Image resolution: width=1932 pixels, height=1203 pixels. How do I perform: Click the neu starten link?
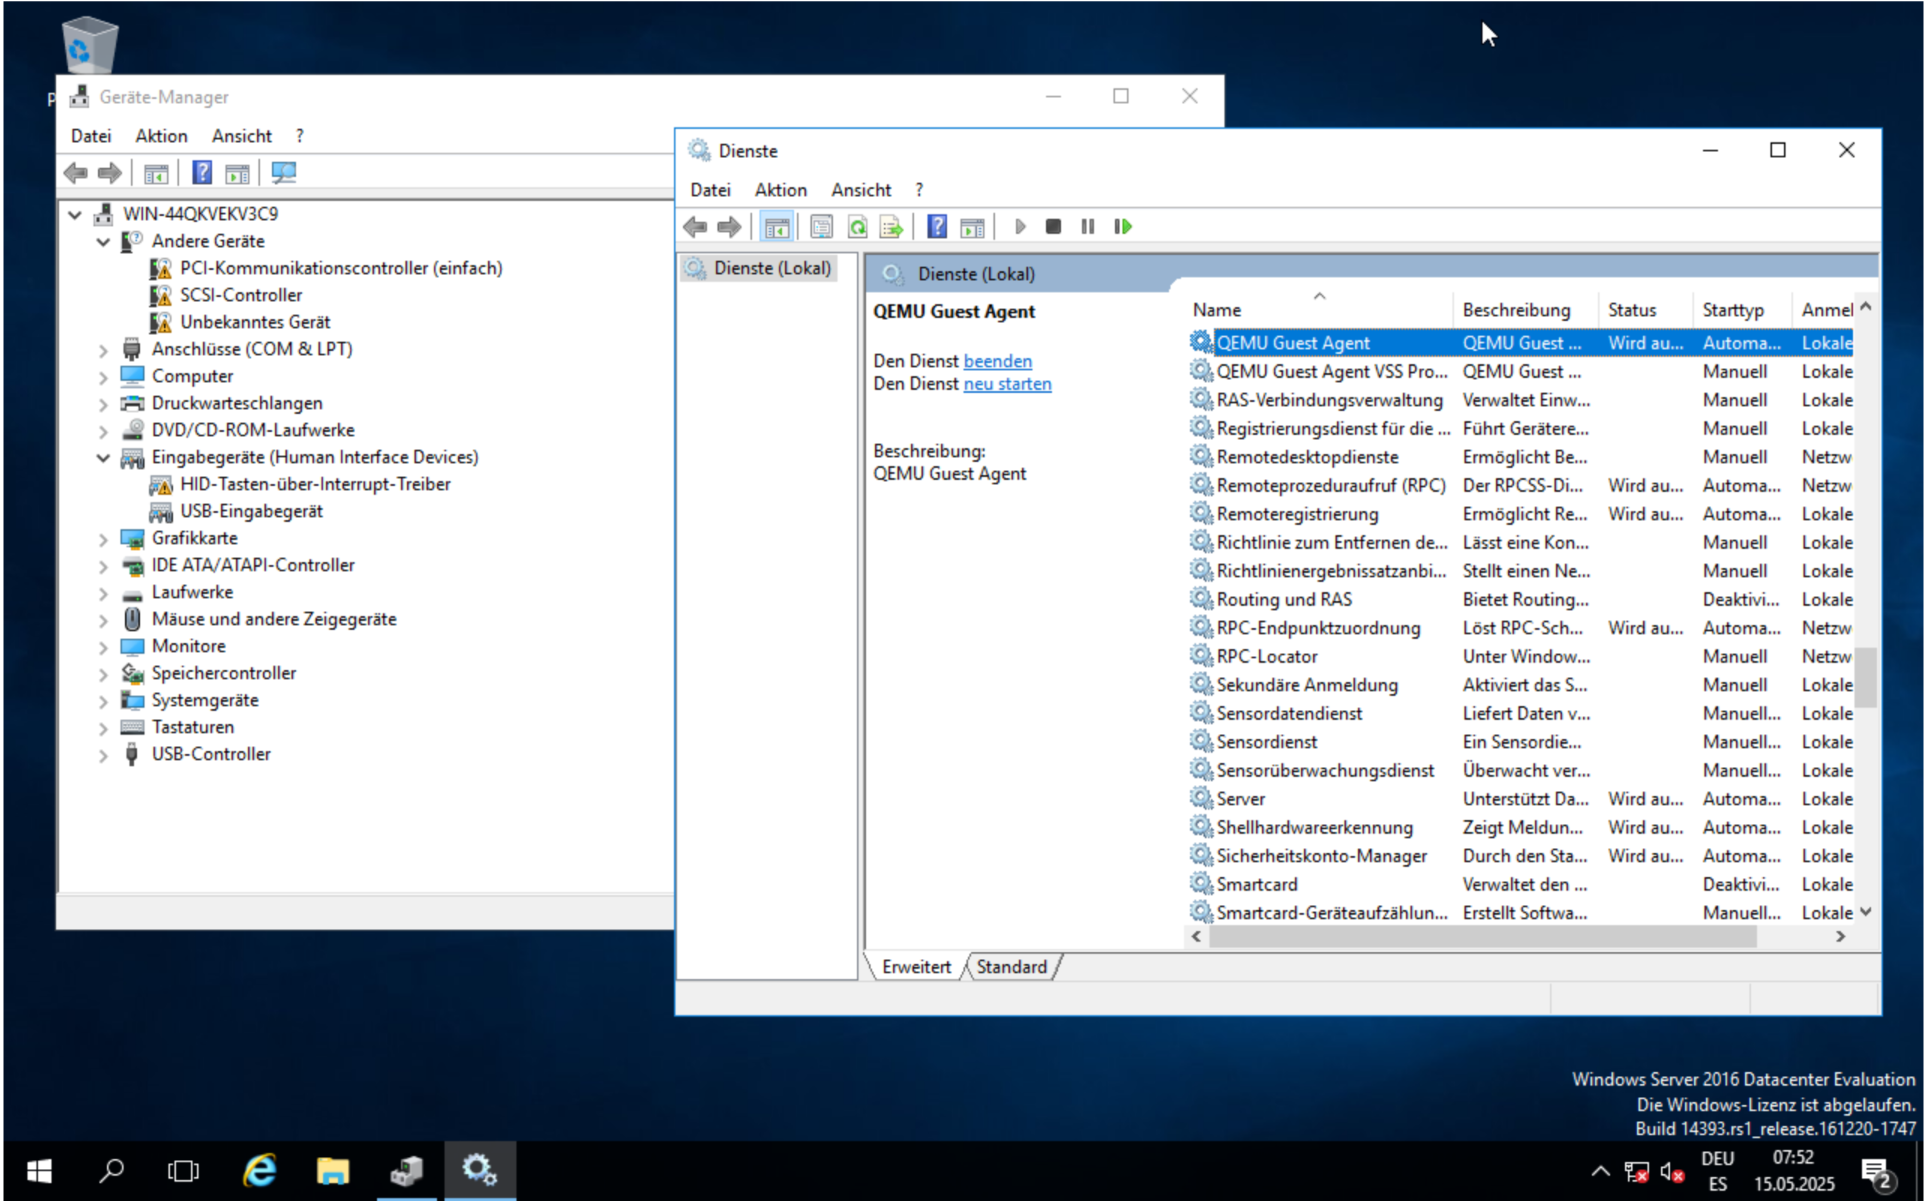pos(1009,385)
